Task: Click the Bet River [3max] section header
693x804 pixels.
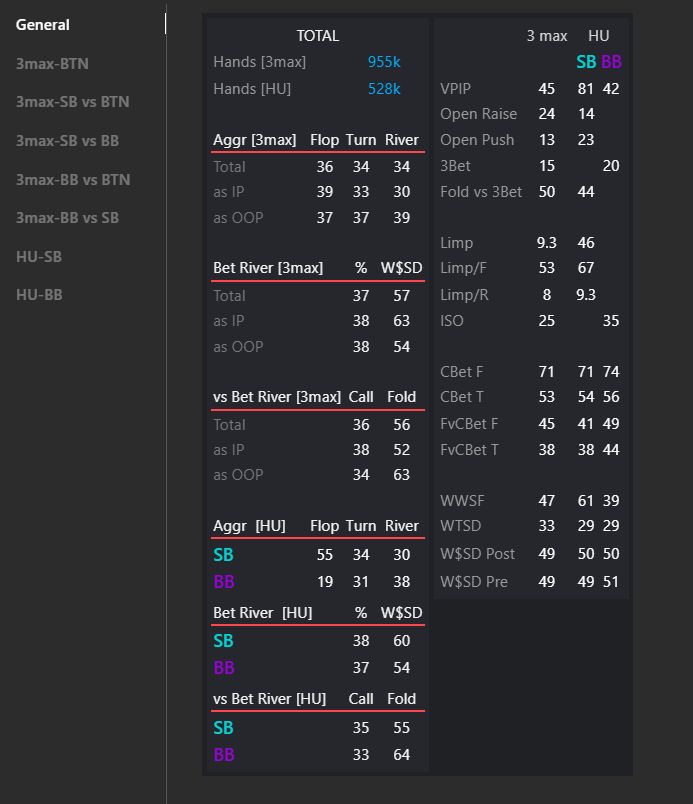Action: click(268, 268)
